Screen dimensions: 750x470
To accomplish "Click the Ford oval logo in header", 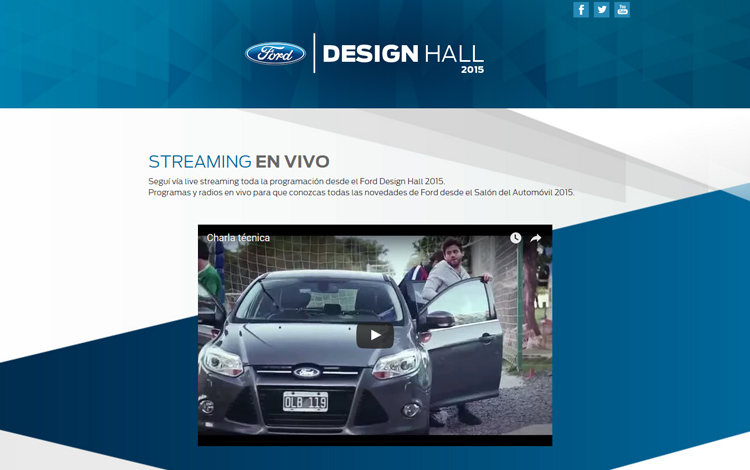I will [x=275, y=54].
